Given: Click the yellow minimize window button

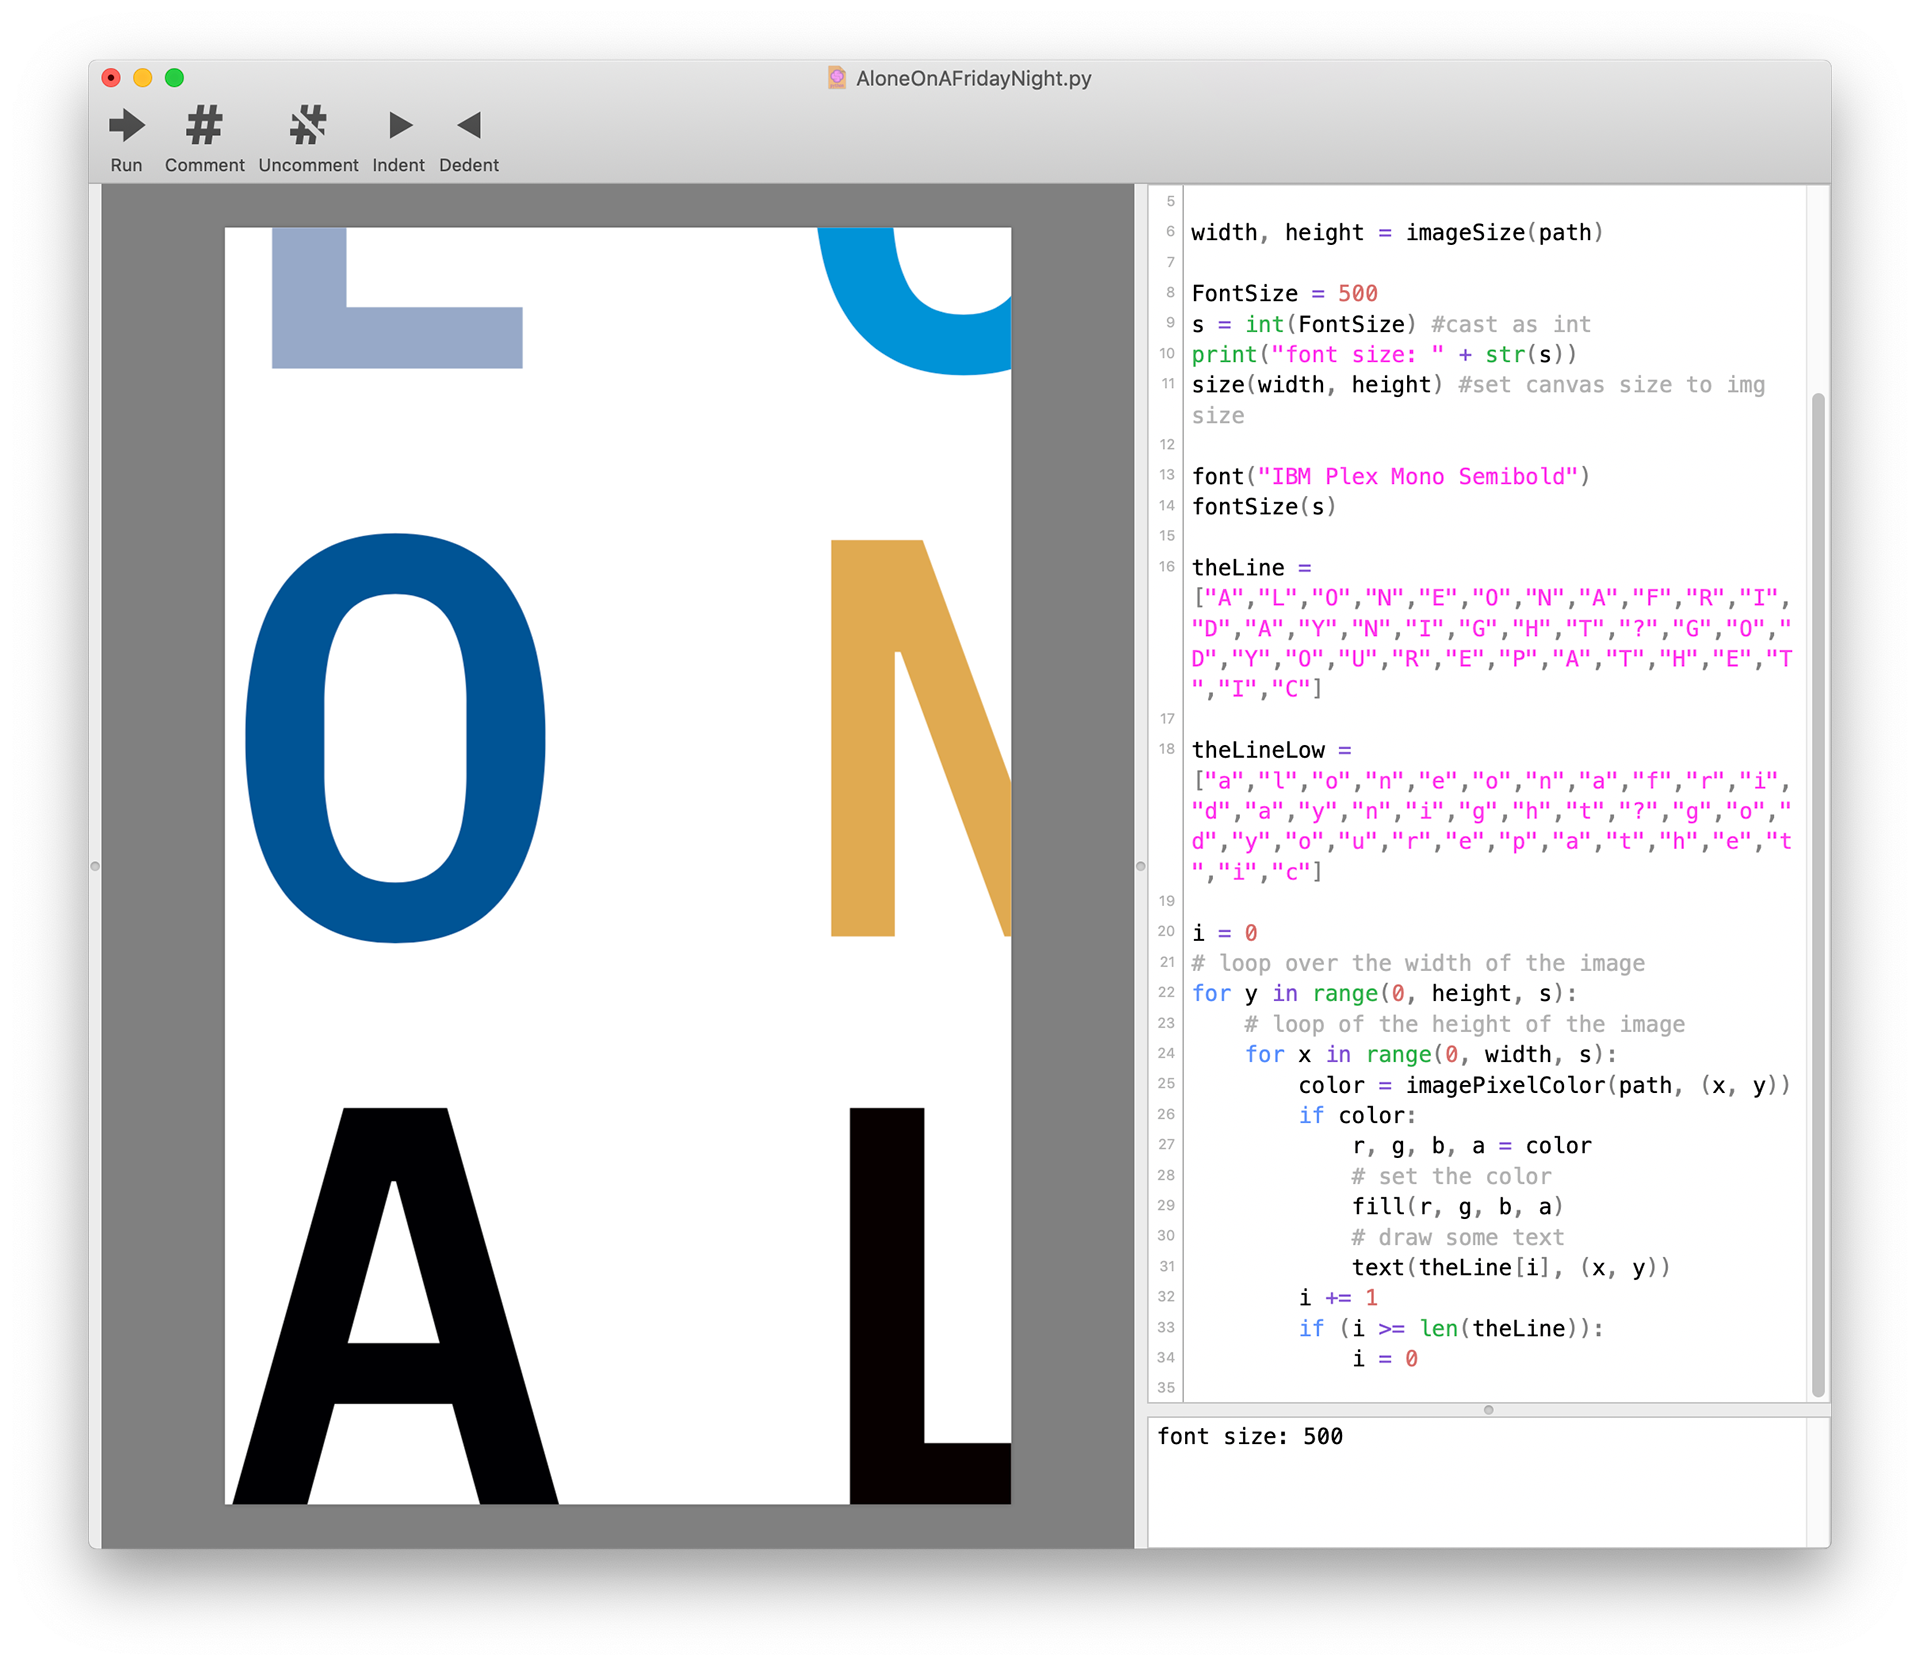Looking at the screenshot, I should [143, 78].
